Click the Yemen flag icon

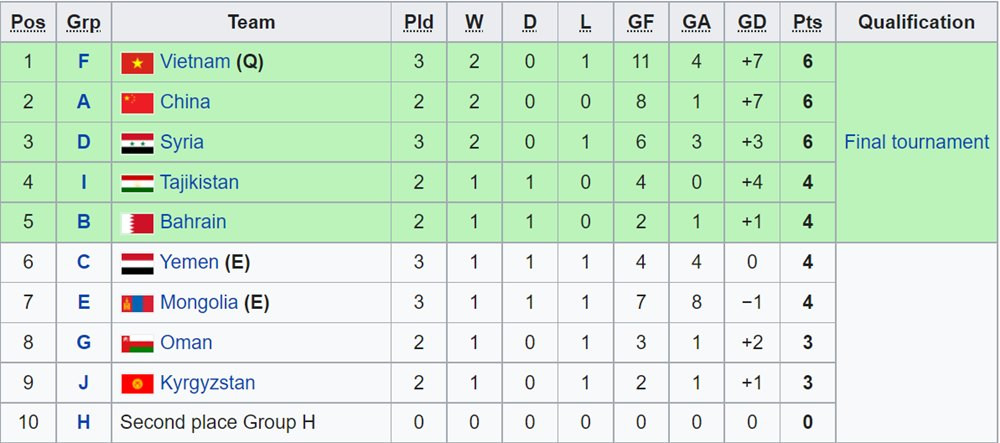pos(137,262)
